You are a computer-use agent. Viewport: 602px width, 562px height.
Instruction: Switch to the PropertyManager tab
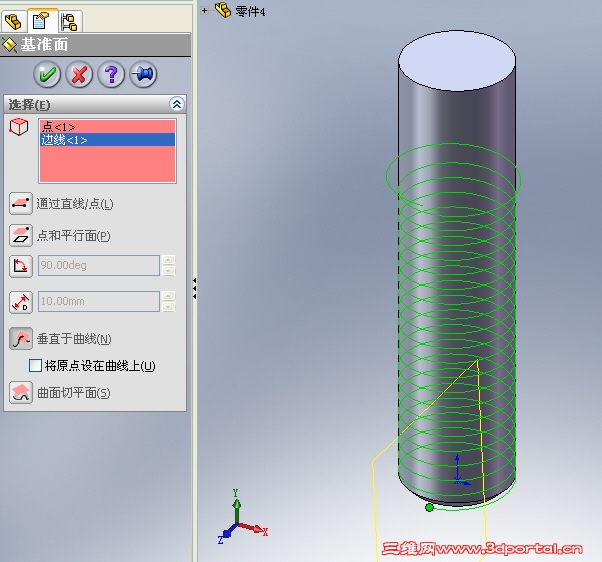[41, 21]
